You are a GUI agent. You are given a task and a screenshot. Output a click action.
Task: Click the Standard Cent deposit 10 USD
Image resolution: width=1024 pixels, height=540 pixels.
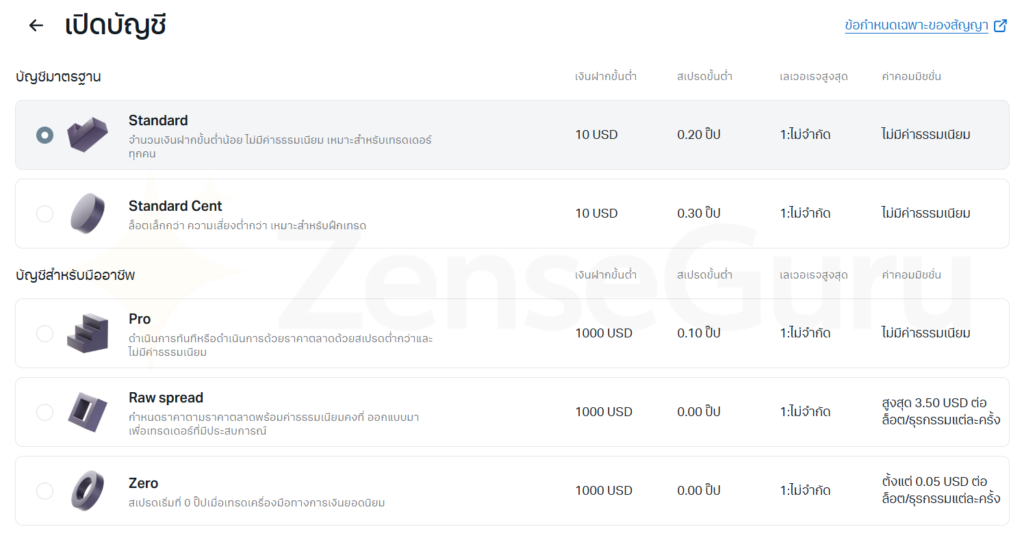596,214
